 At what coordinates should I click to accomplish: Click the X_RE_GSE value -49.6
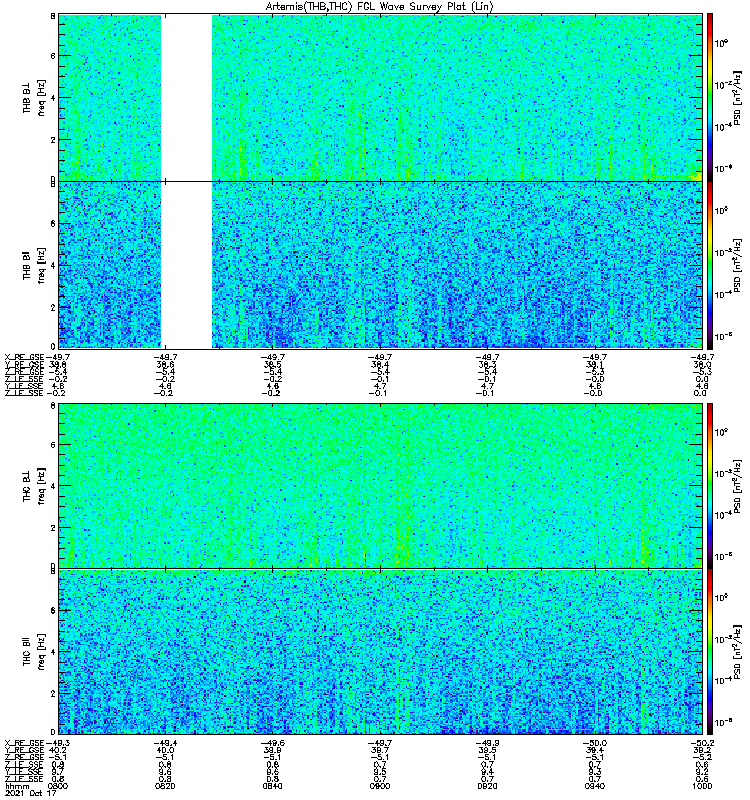[272, 743]
